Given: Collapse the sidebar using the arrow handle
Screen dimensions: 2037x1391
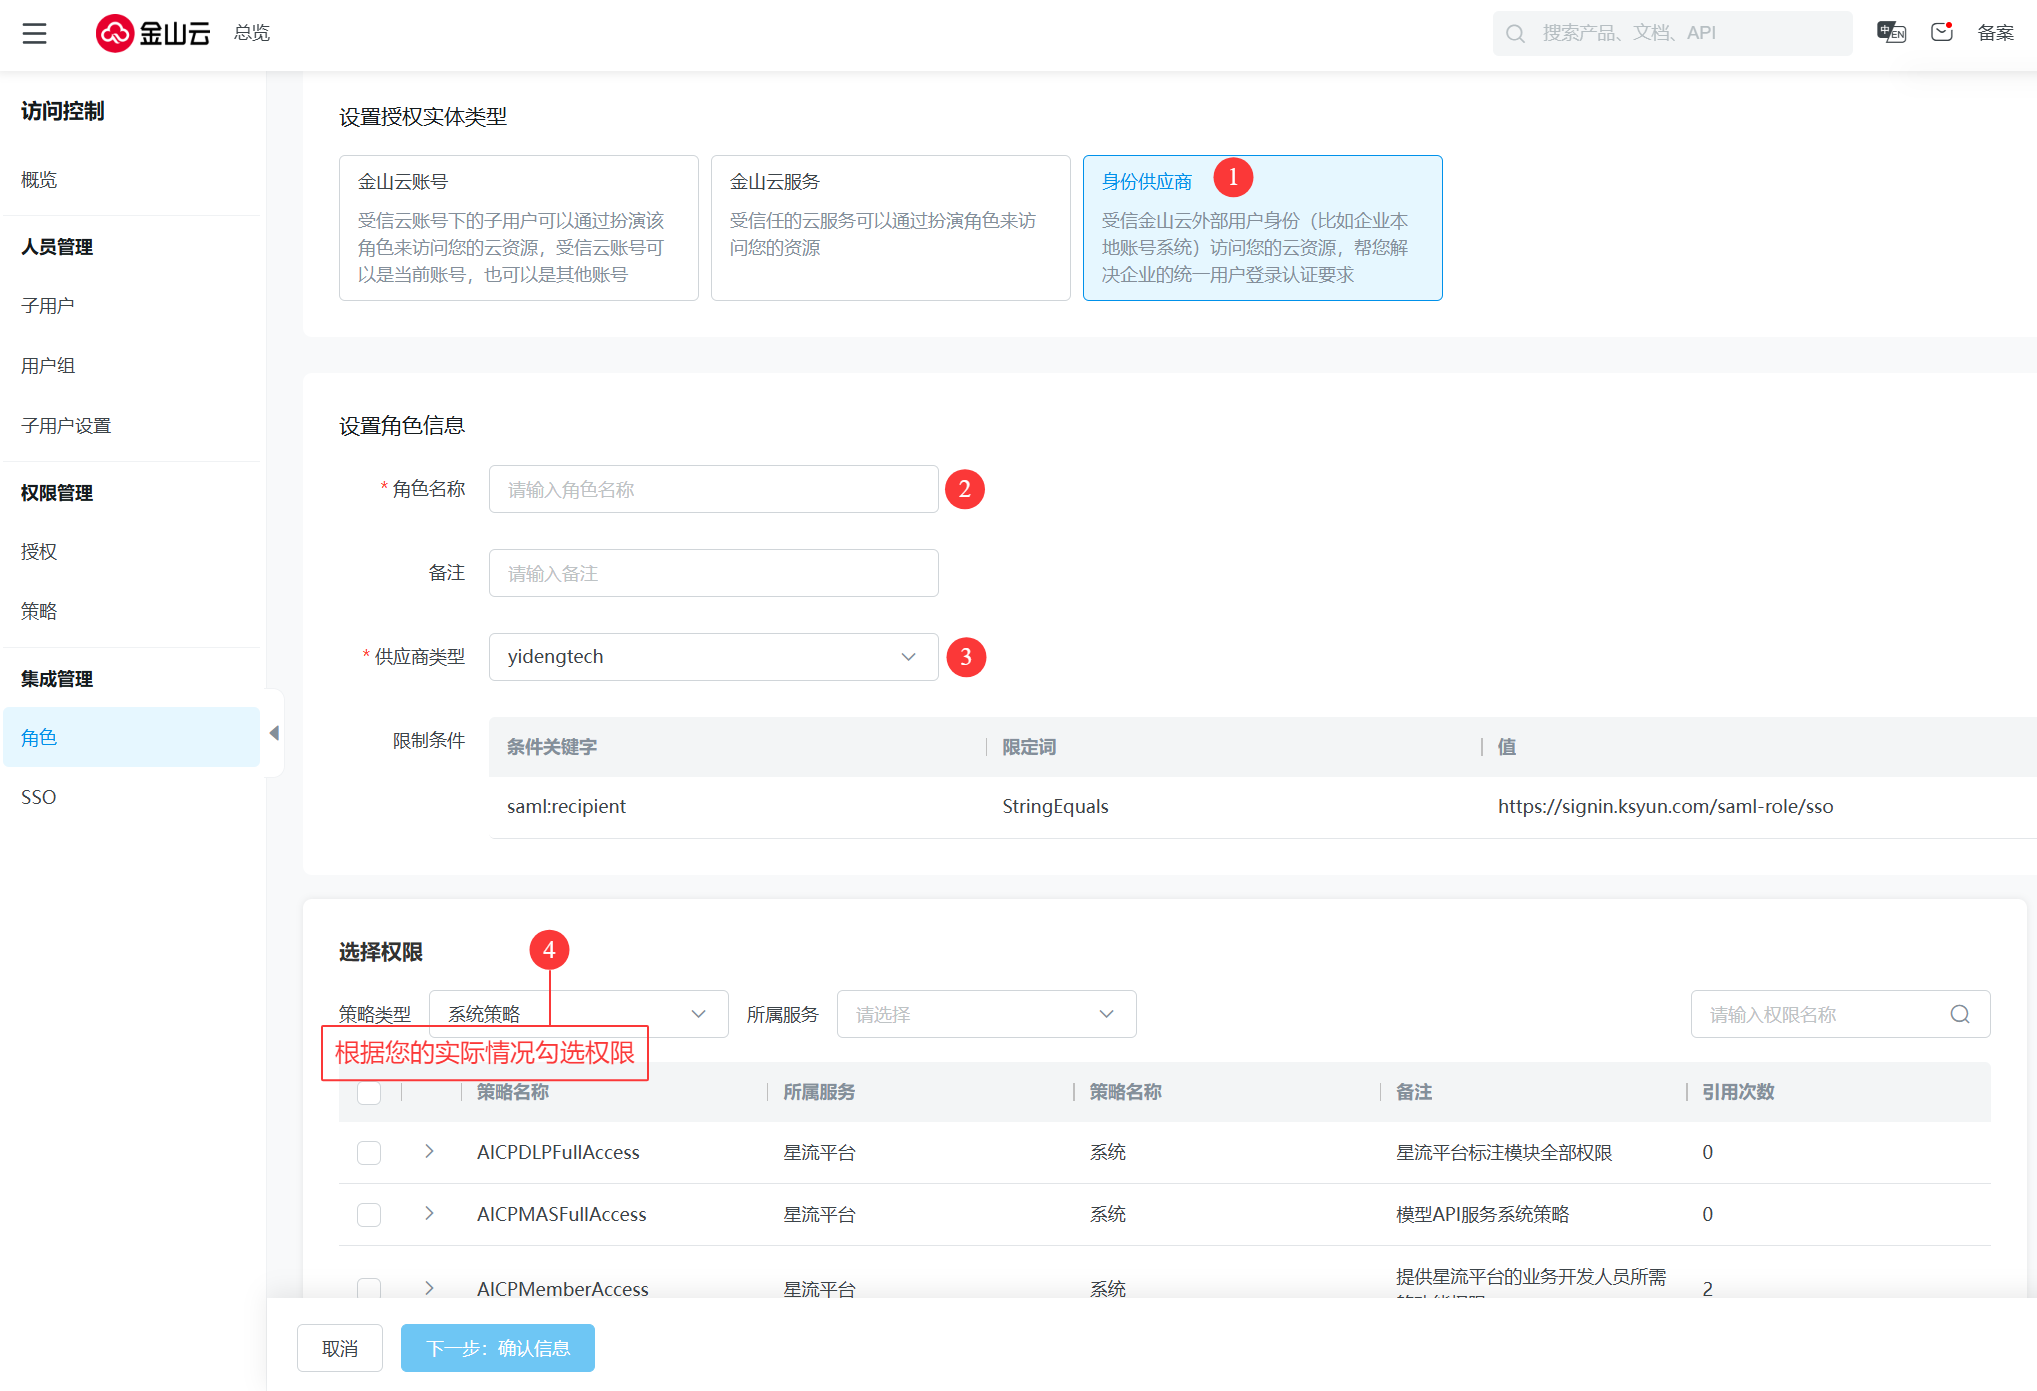Looking at the screenshot, I should (x=274, y=733).
